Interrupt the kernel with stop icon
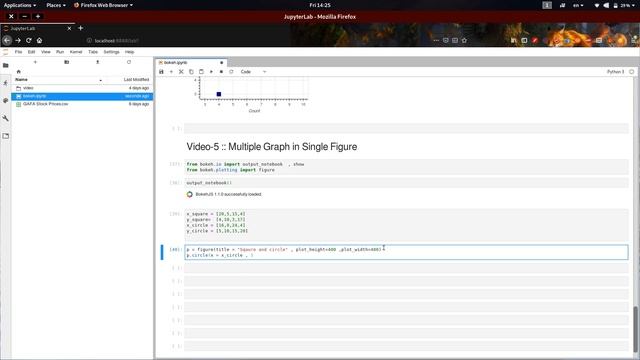The width and height of the screenshot is (640, 360). click(x=221, y=72)
